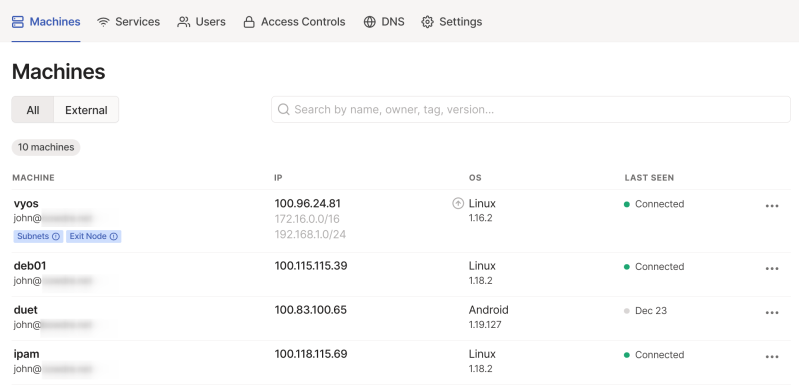Click the MACHINE column header
The image size is (799, 386).
click(x=34, y=178)
